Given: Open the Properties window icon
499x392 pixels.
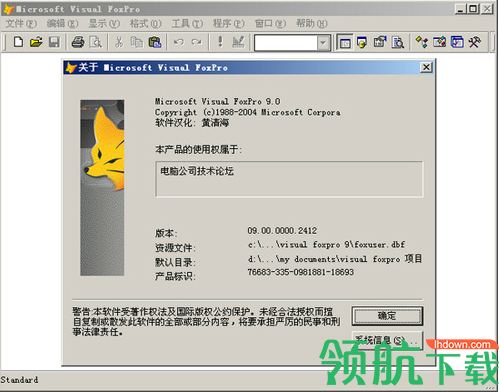Looking at the screenshot, I should [380, 42].
